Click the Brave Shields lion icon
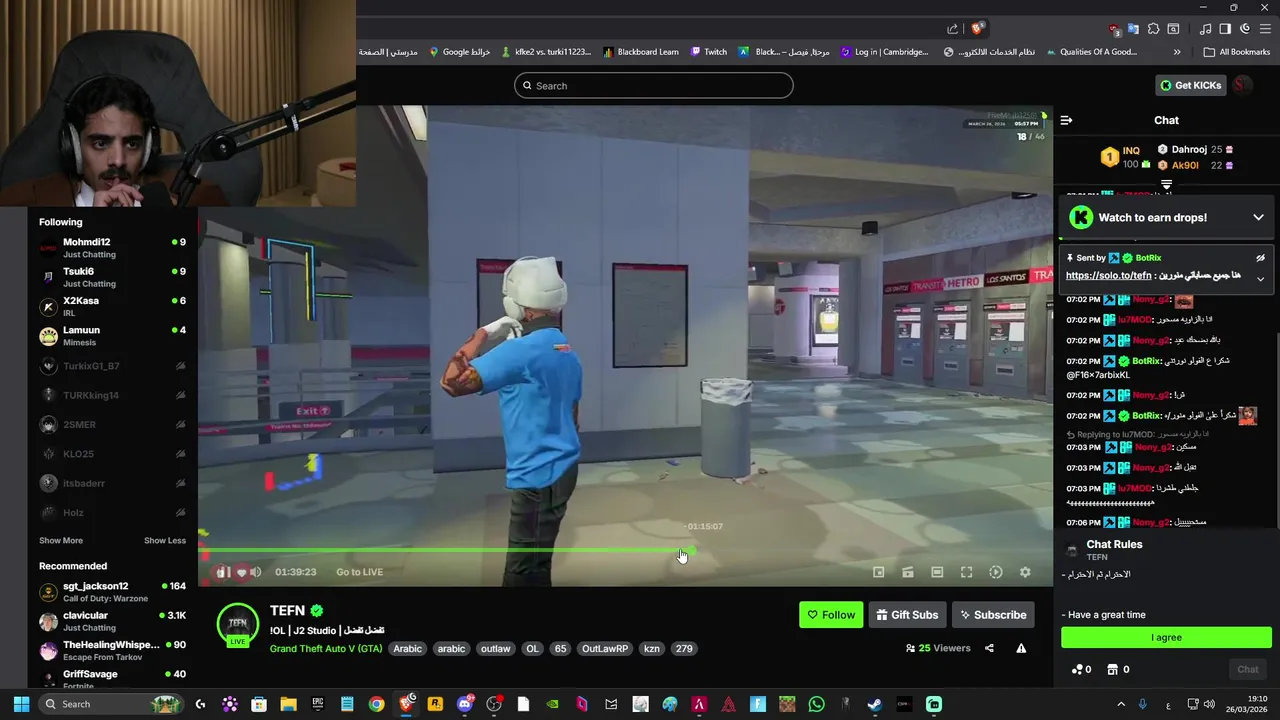This screenshot has height=720, width=1280. pos(977,29)
